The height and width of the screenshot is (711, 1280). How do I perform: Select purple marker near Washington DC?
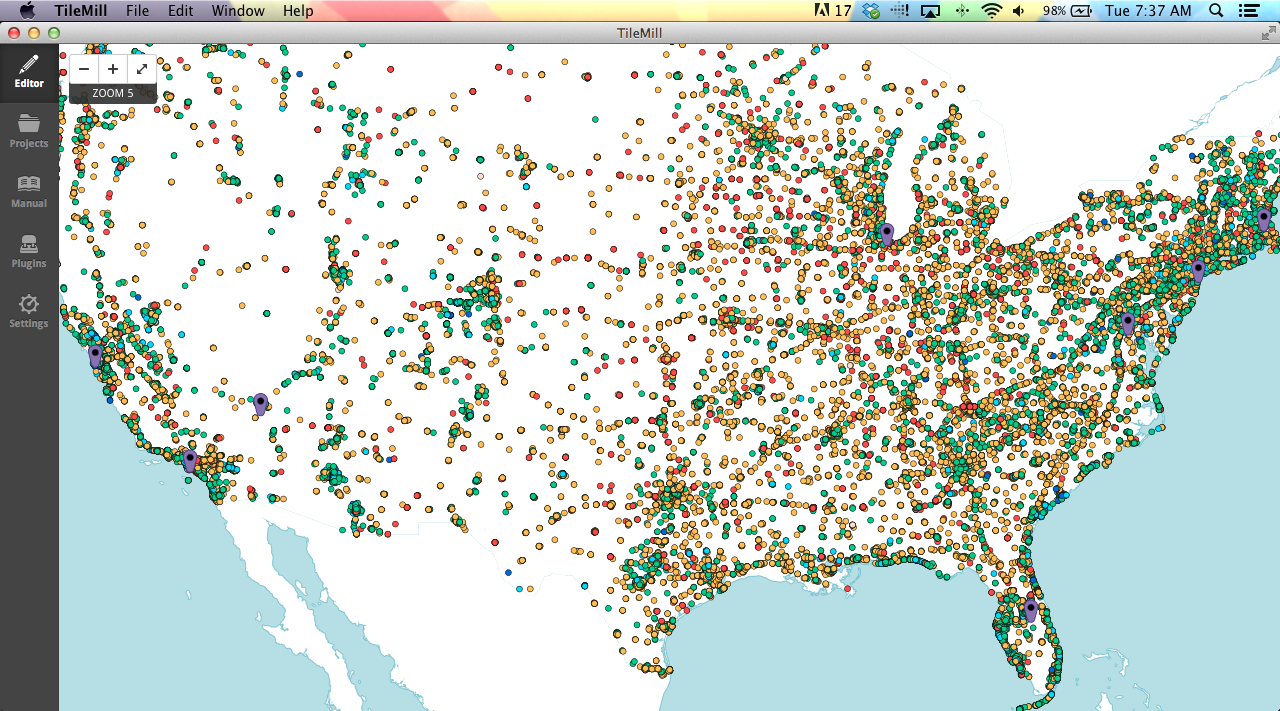pyautogui.click(x=1128, y=323)
